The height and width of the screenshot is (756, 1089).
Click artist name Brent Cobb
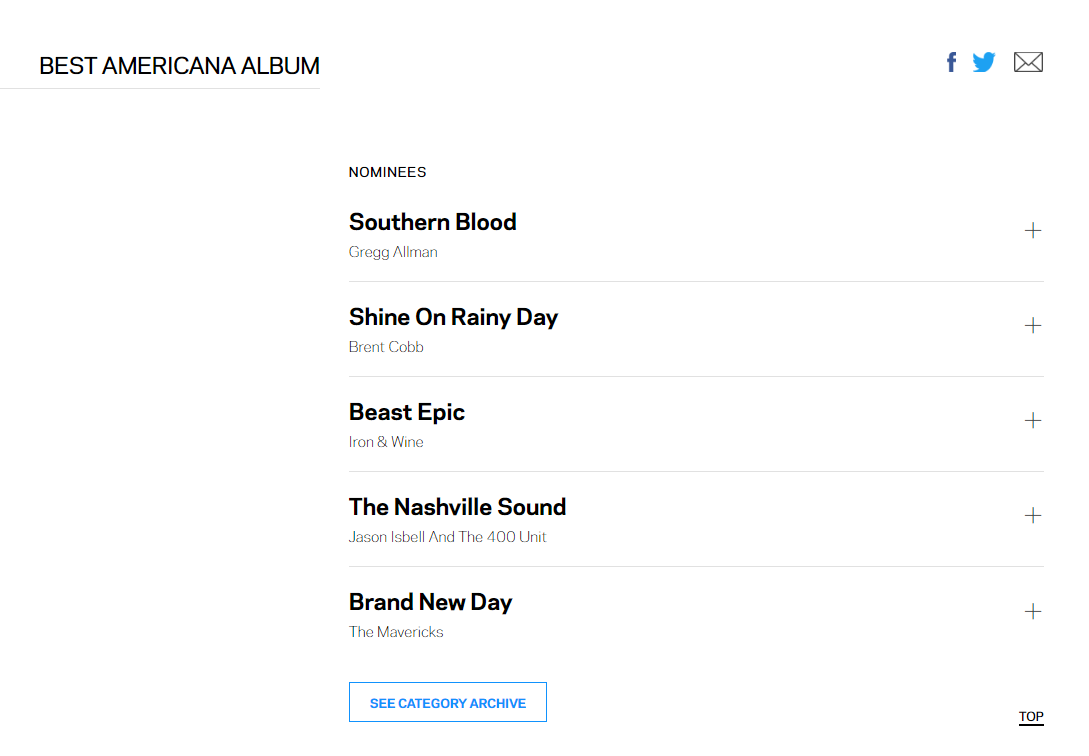386,347
